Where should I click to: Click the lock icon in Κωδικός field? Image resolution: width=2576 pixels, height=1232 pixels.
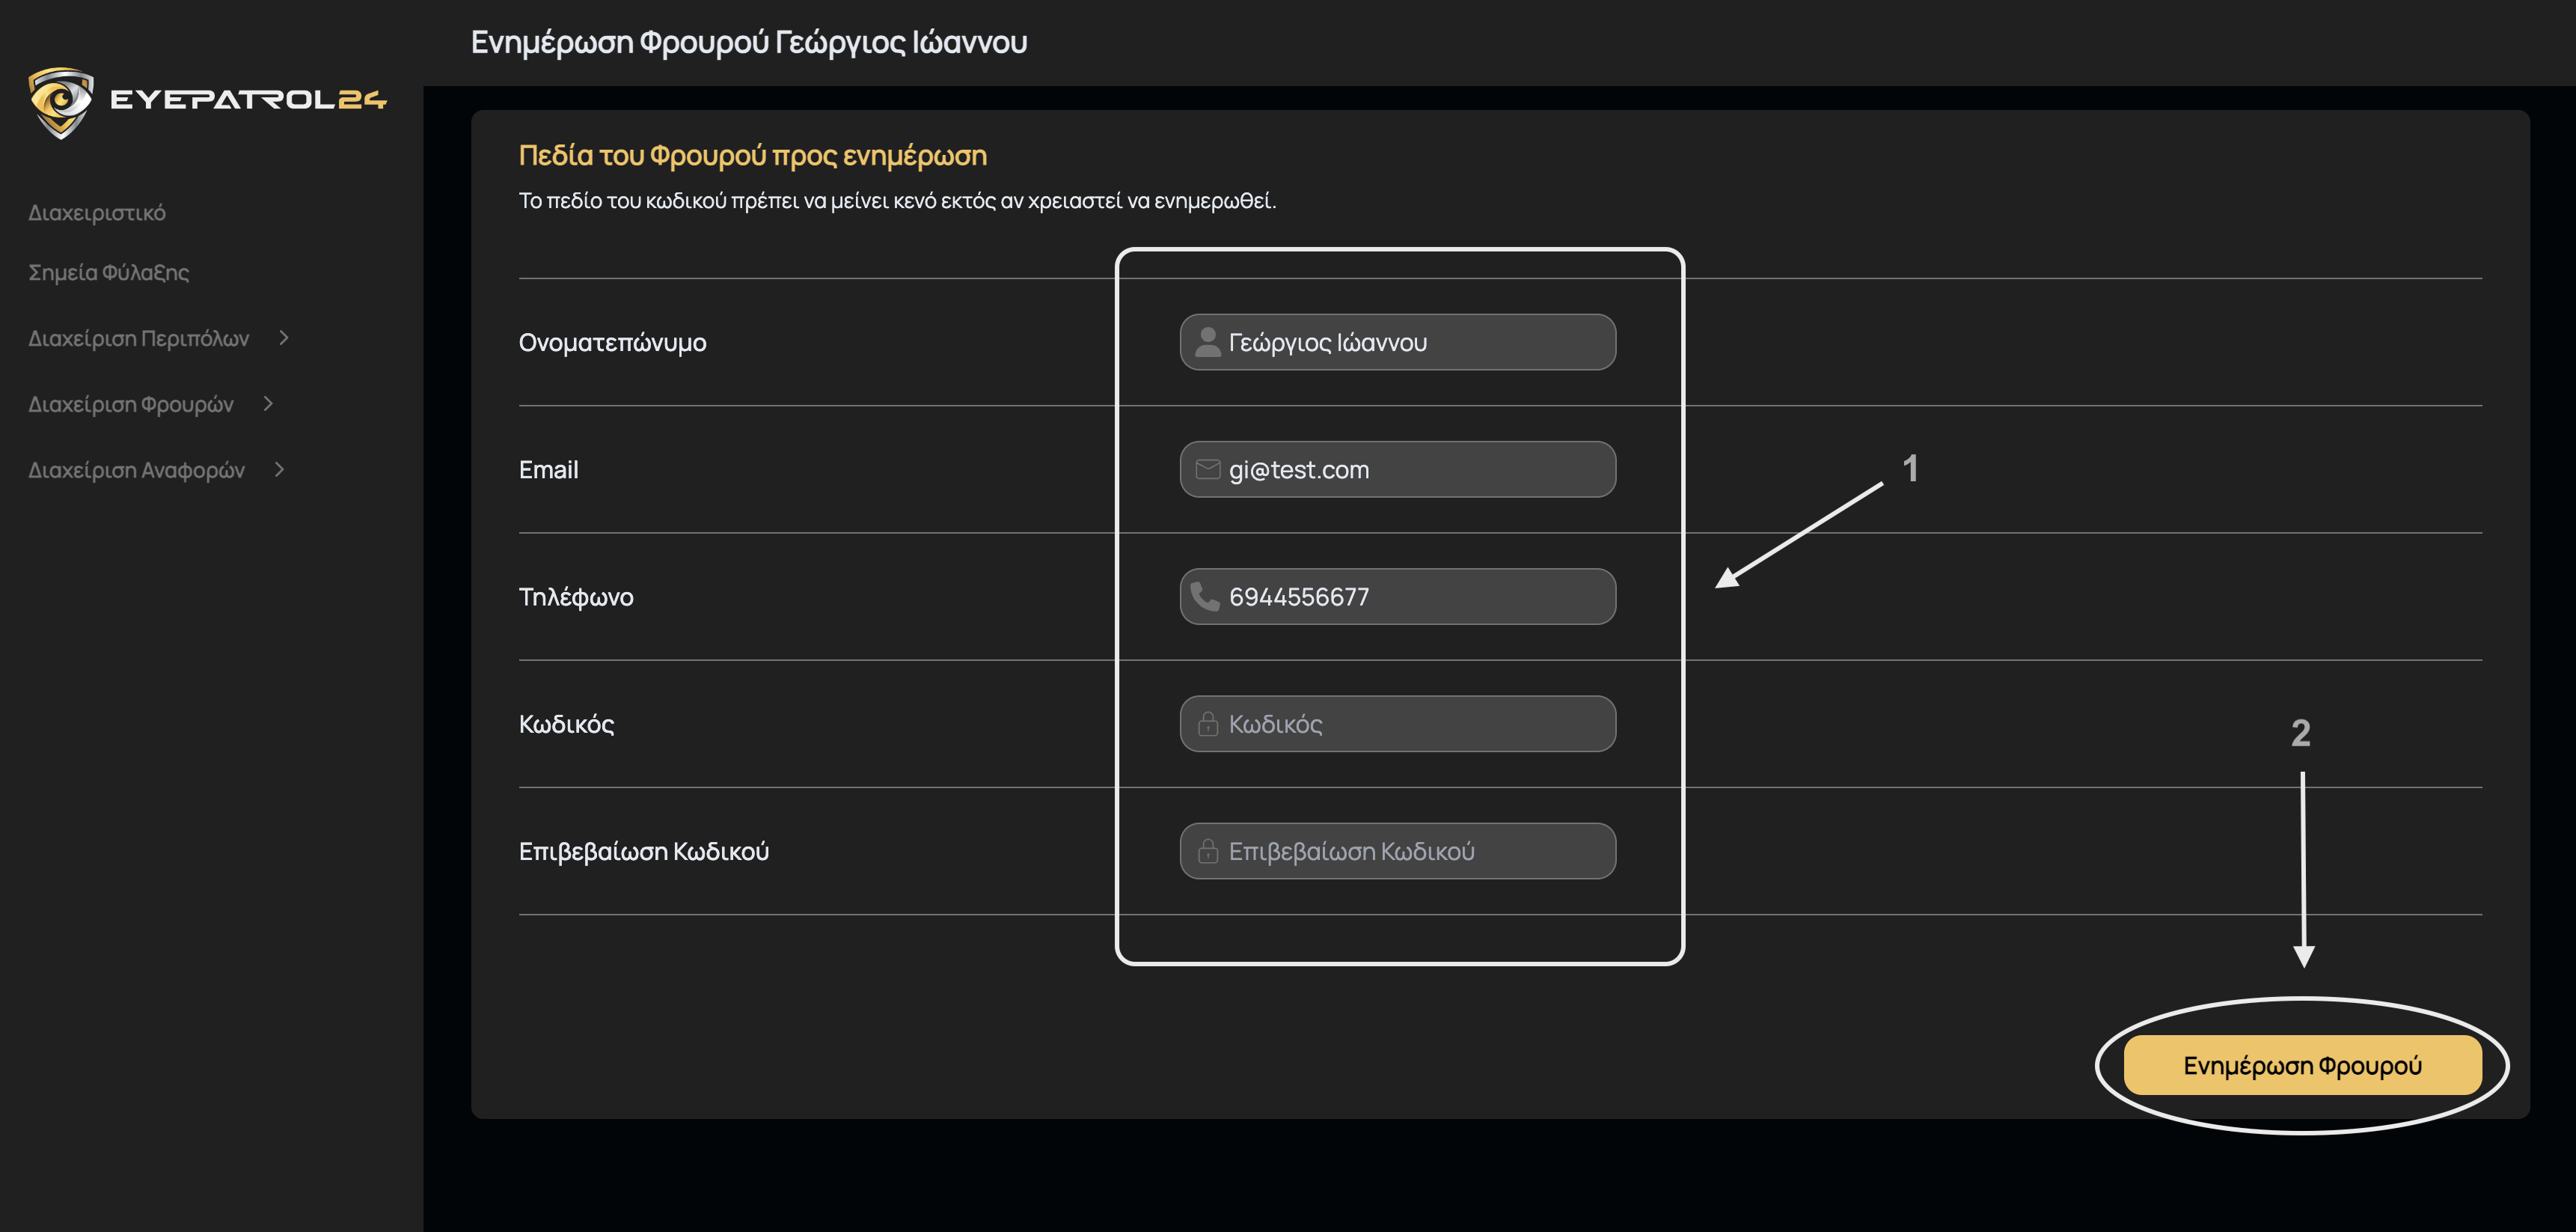coord(1208,723)
